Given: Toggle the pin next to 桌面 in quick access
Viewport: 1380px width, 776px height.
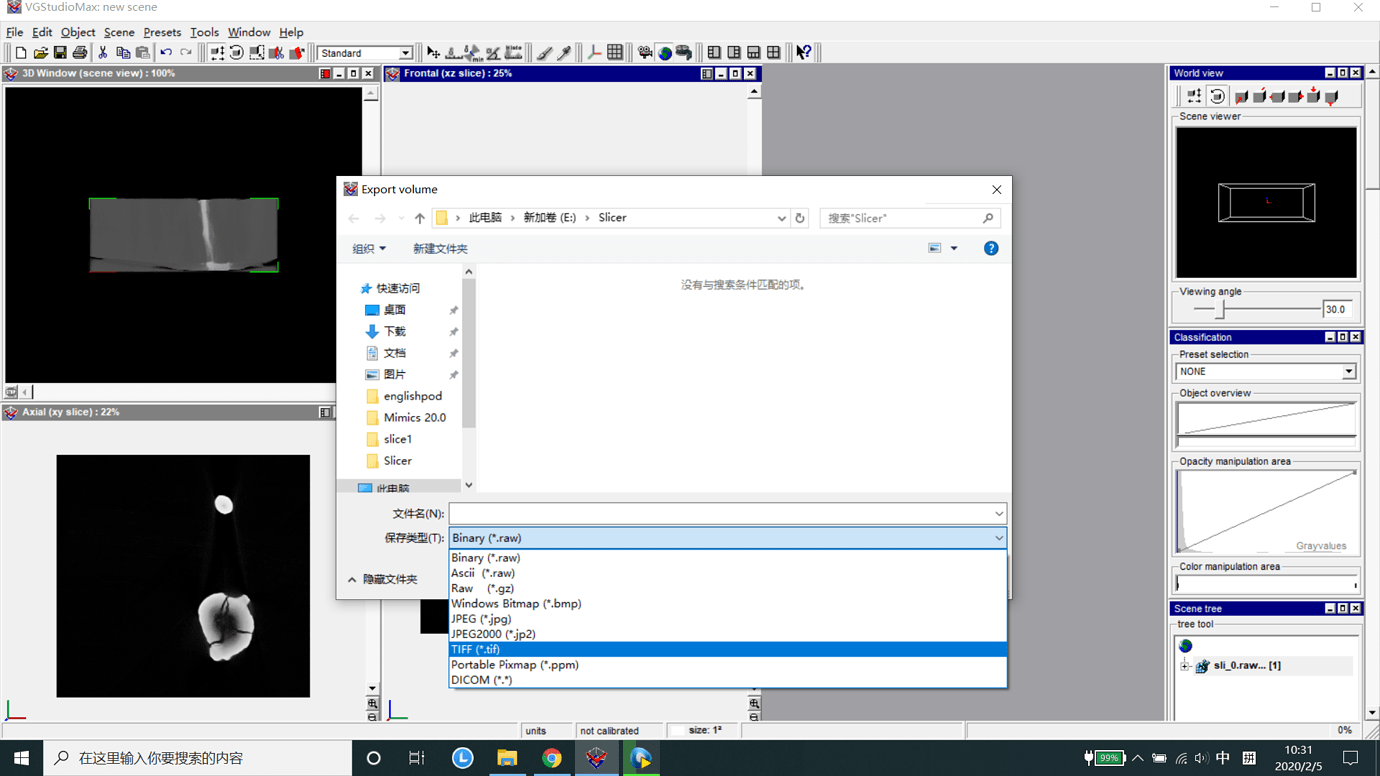Looking at the screenshot, I should (453, 310).
